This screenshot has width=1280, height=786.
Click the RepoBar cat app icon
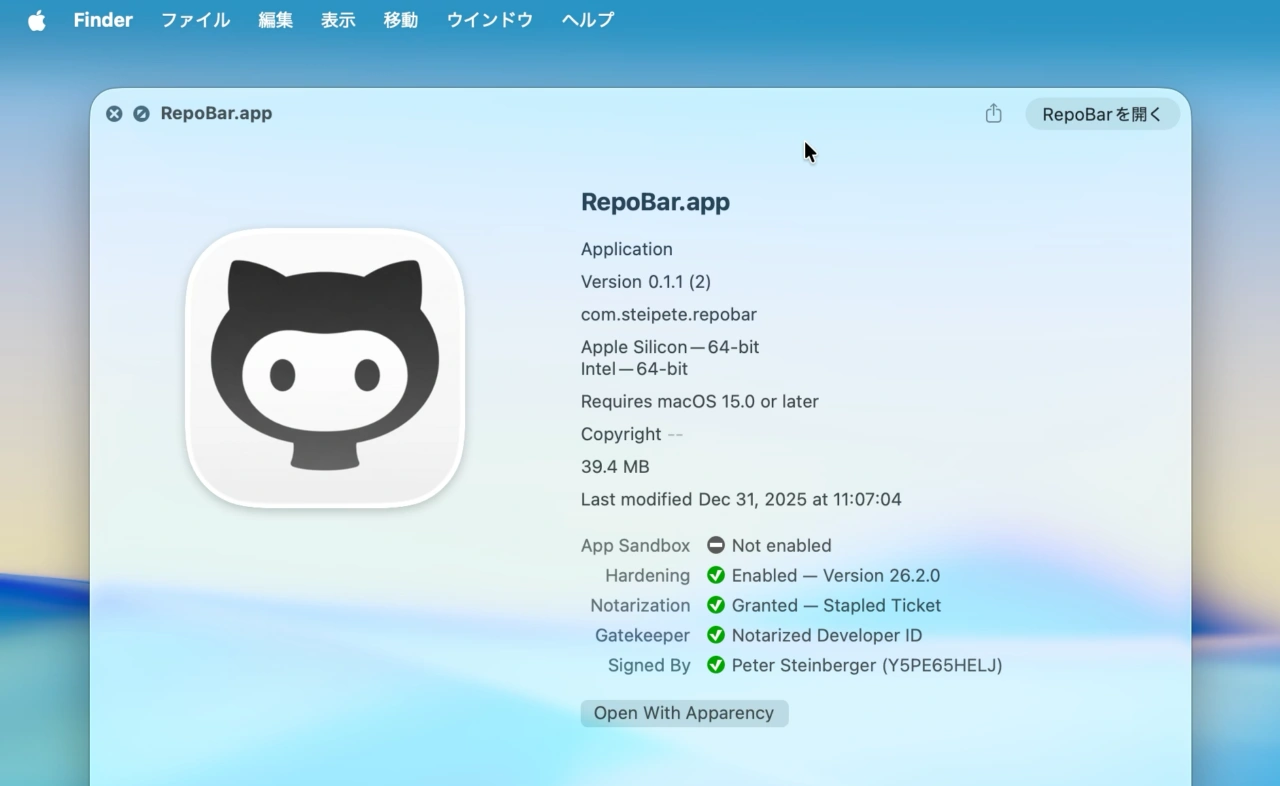coord(325,367)
